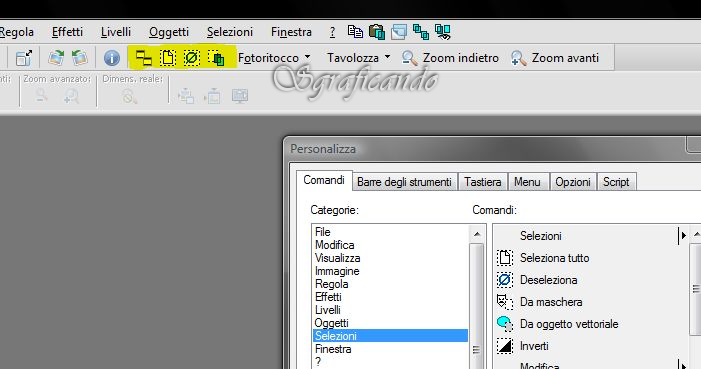
Task: Click the Da maschera command text
Action: pyautogui.click(x=551, y=302)
